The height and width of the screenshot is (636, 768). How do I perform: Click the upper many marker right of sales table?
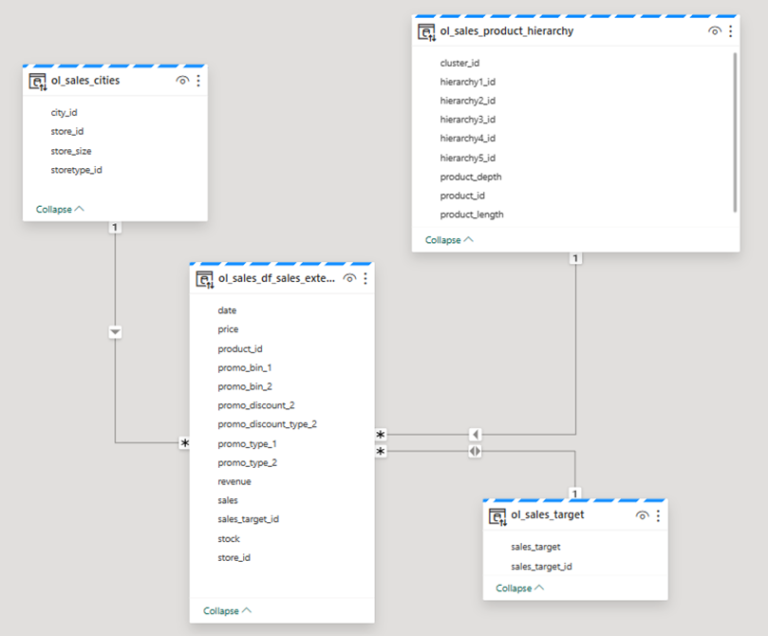pyautogui.click(x=381, y=435)
